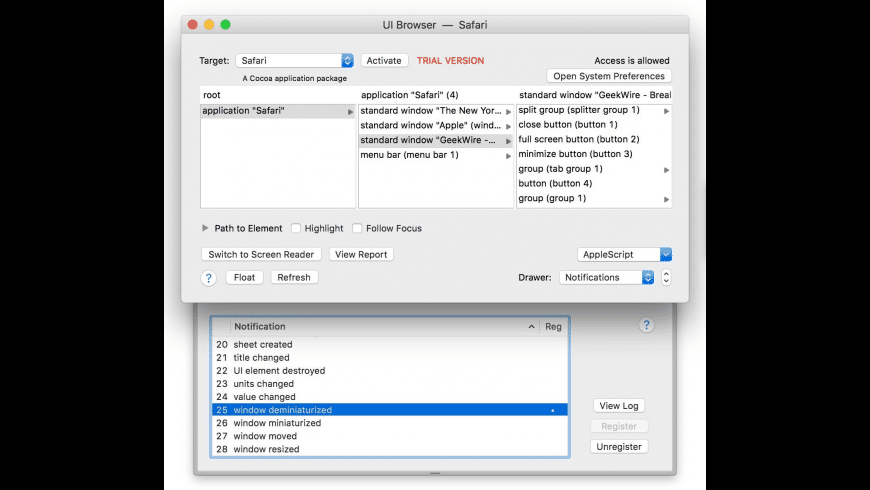This screenshot has width=870, height=490.
Task: Select menu bar (menu bar 1) row
Action: point(436,155)
